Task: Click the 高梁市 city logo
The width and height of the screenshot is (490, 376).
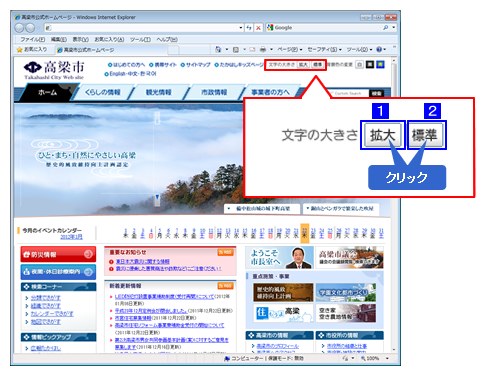Action: pos(54,70)
